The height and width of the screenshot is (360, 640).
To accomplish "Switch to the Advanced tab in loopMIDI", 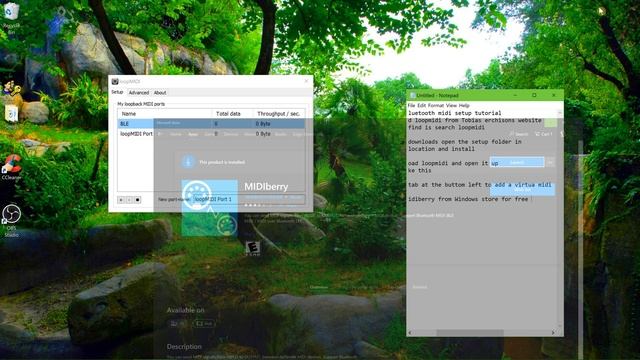I will pos(139,93).
